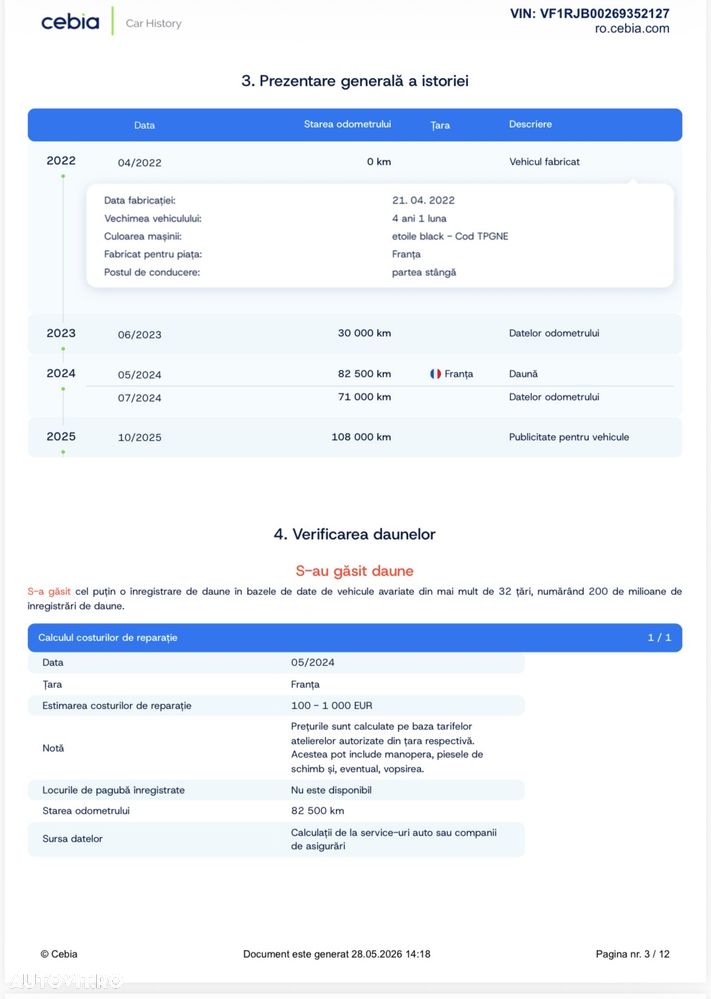Screen dimensions: 711x999
Task: Click the French flag icon beside Franța
Action: [436, 374]
